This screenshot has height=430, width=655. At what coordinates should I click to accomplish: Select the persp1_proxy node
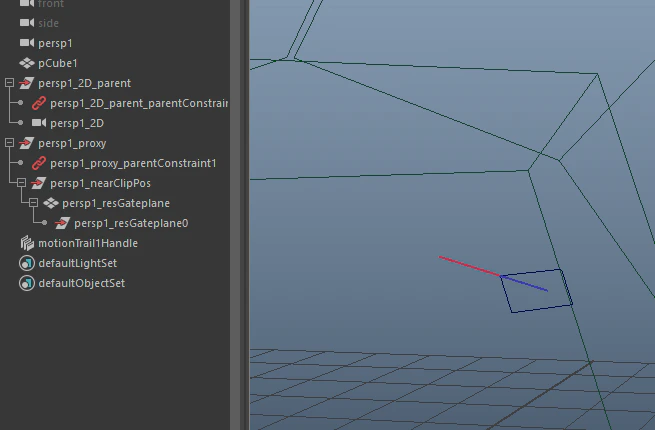(72, 143)
